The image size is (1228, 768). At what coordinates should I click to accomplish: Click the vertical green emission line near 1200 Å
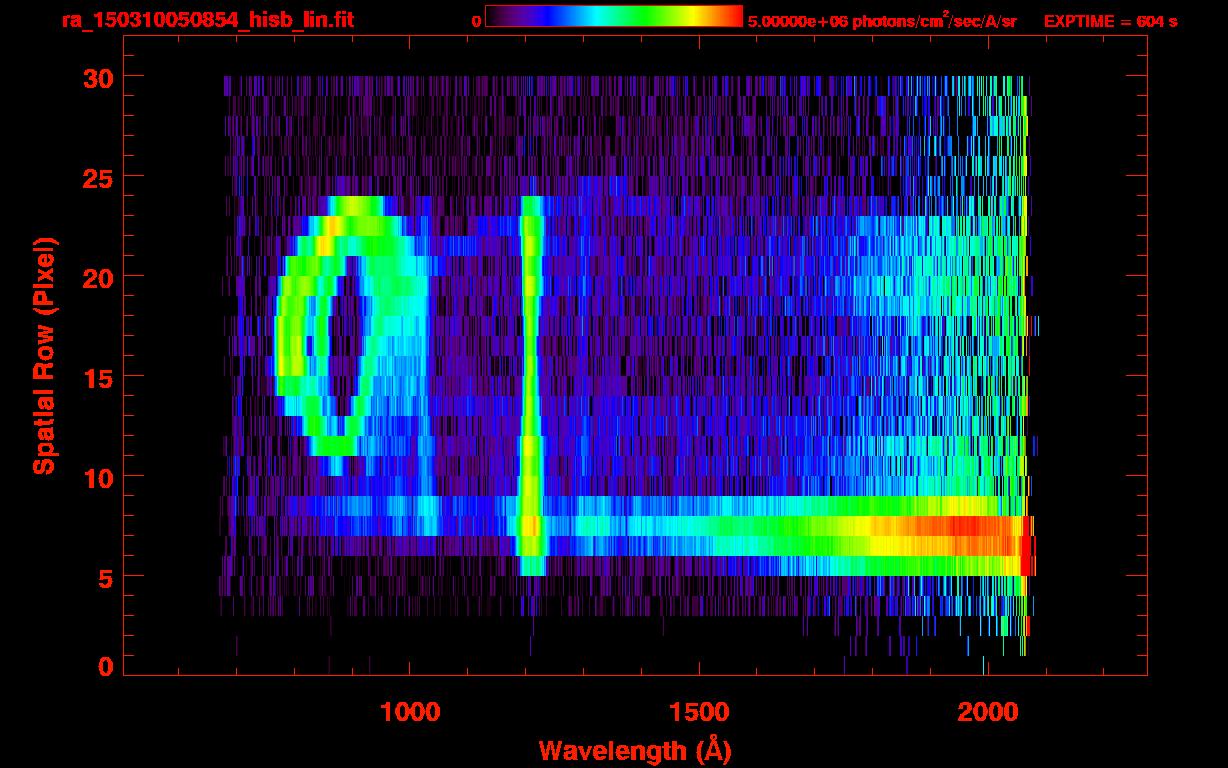(x=531, y=385)
